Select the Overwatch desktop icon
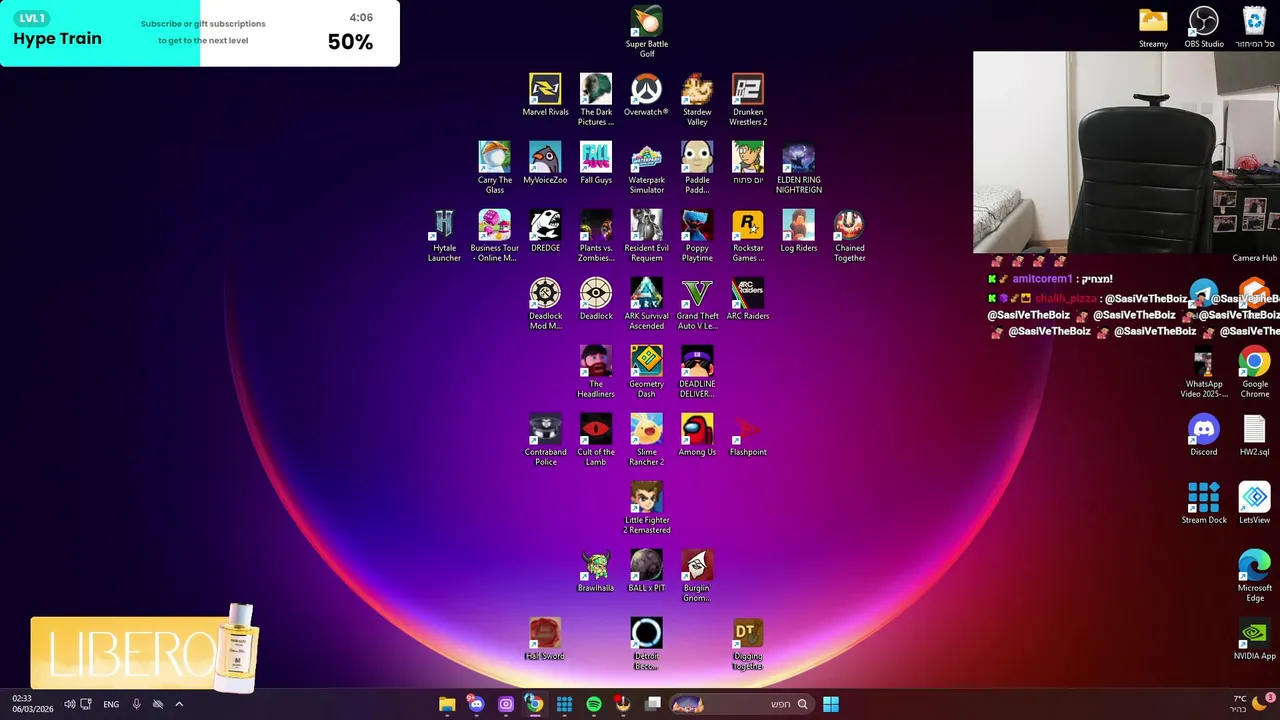This screenshot has width=1280, height=720. click(646, 95)
